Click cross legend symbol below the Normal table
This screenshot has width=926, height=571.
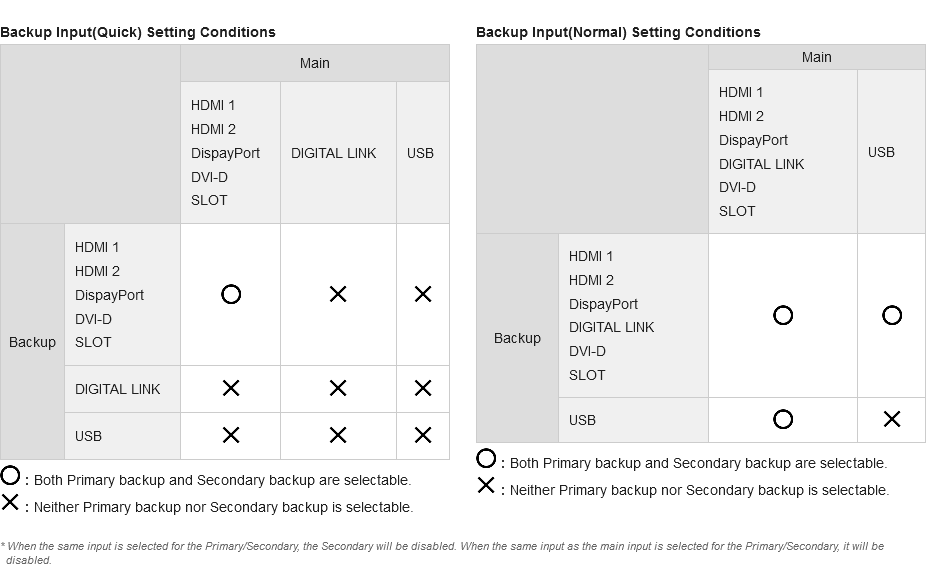point(486,486)
